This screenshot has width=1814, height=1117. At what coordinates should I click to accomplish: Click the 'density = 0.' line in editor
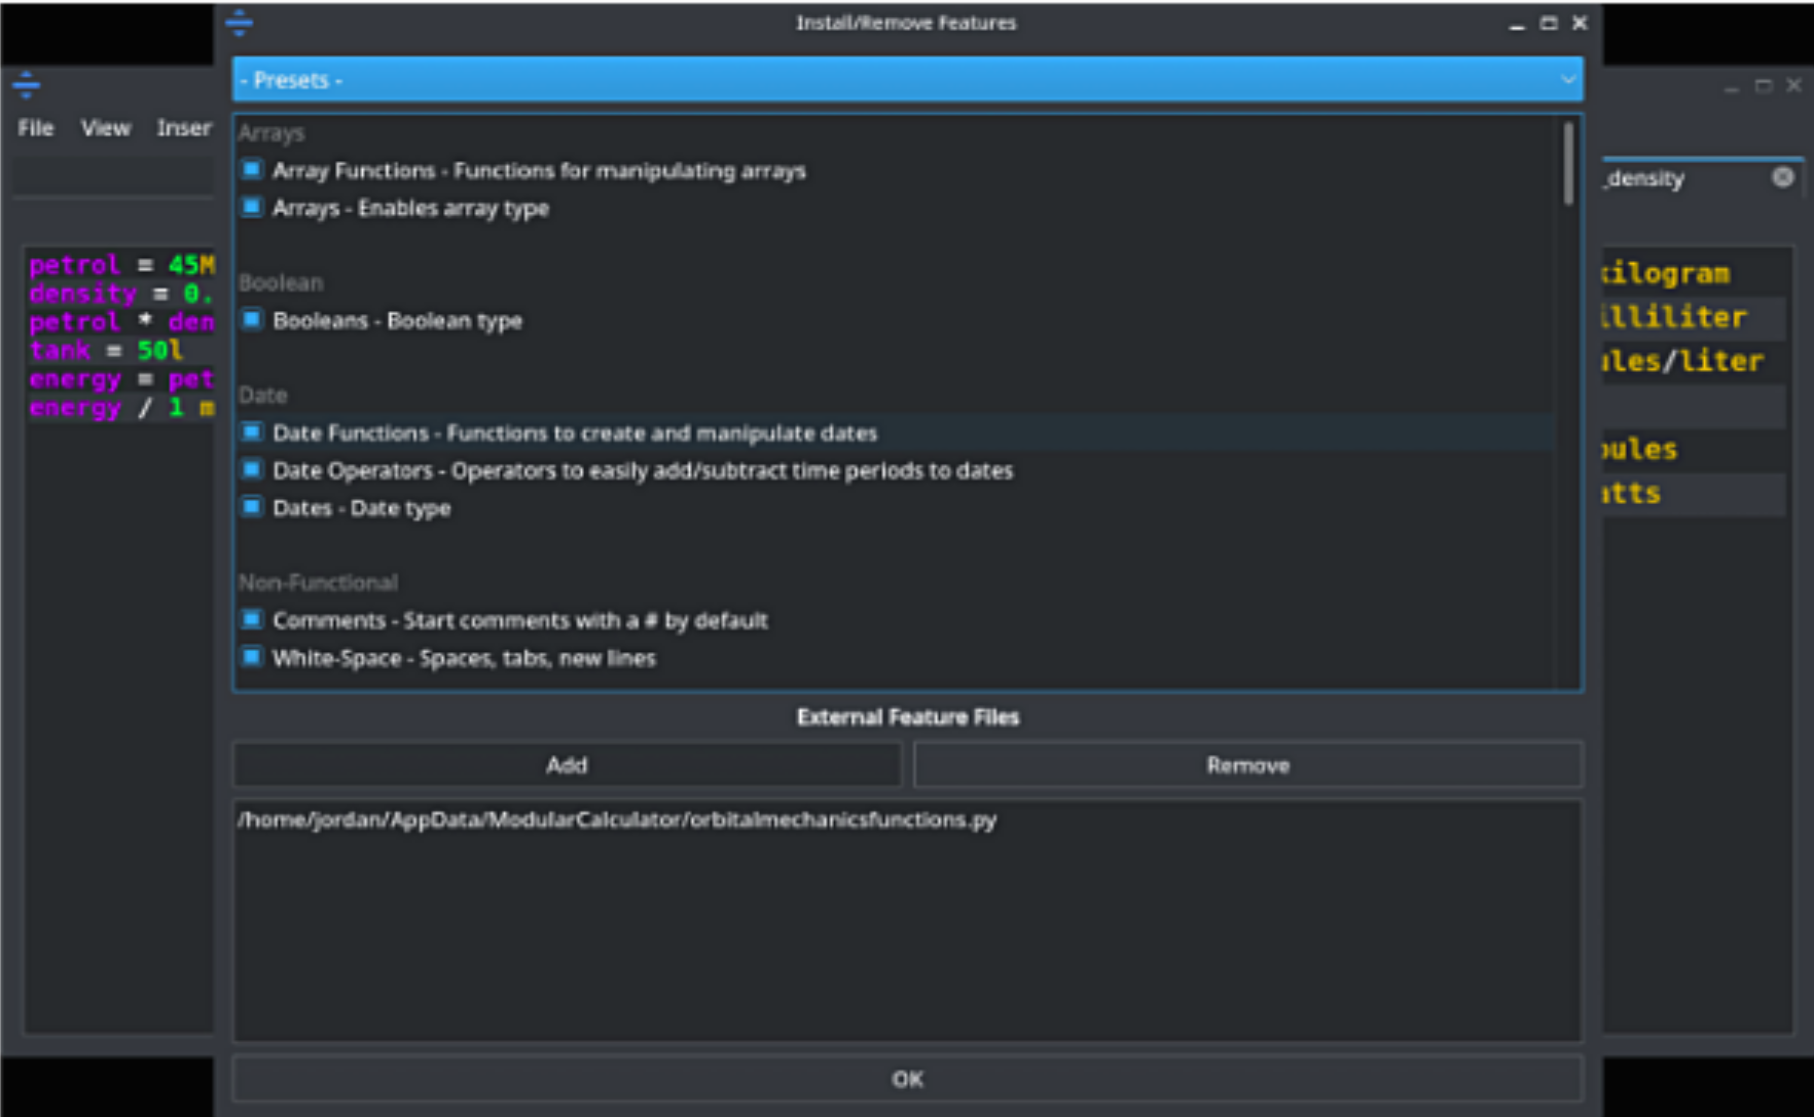pos(121,294)
